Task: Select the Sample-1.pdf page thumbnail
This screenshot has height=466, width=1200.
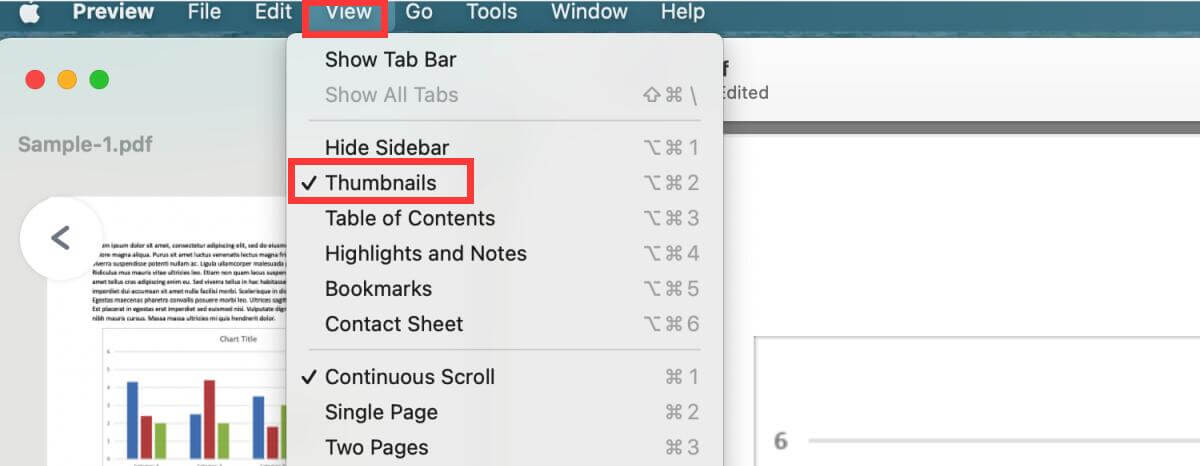Action: (190, 330)
